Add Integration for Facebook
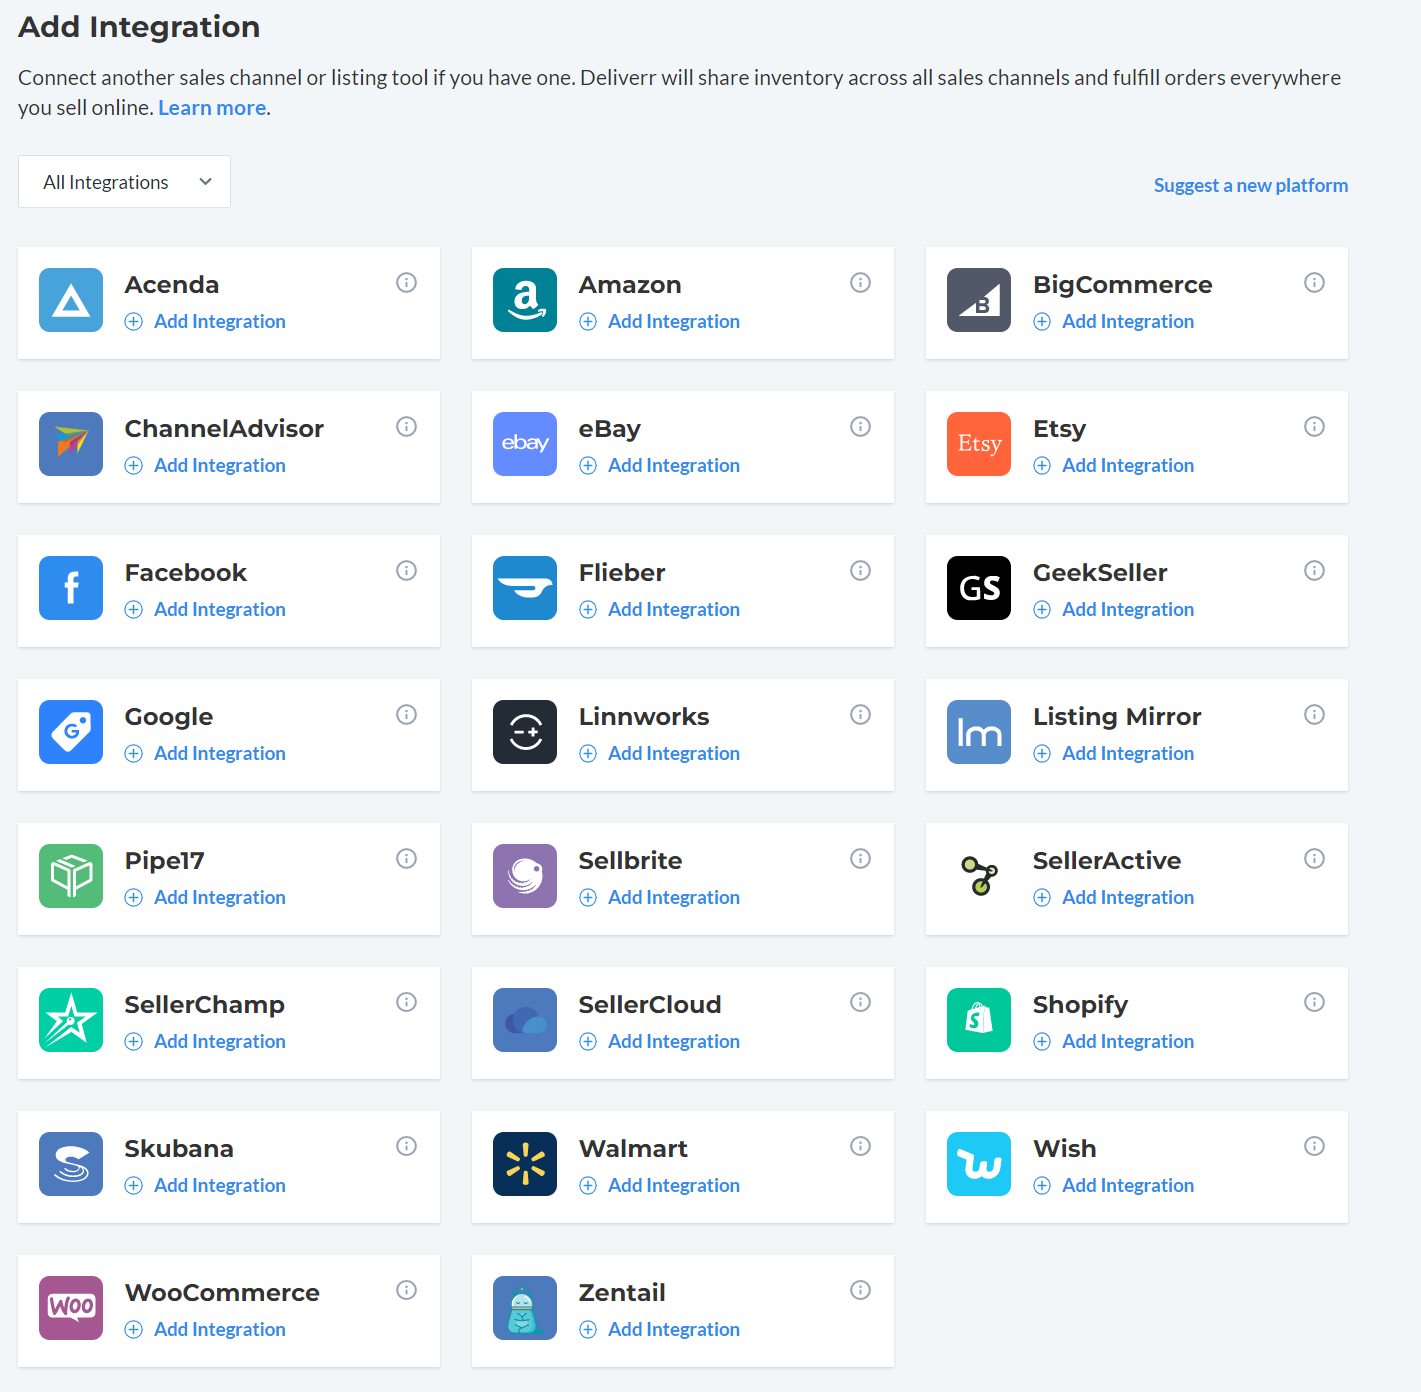This screenshot has height=1392, width=1421. (x=206, y=609)
